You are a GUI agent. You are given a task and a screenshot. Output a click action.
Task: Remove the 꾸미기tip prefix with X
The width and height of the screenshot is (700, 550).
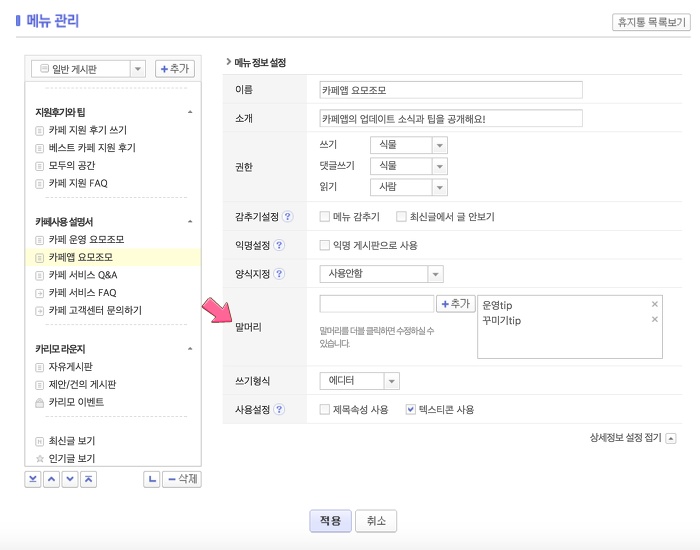[654, 319]
